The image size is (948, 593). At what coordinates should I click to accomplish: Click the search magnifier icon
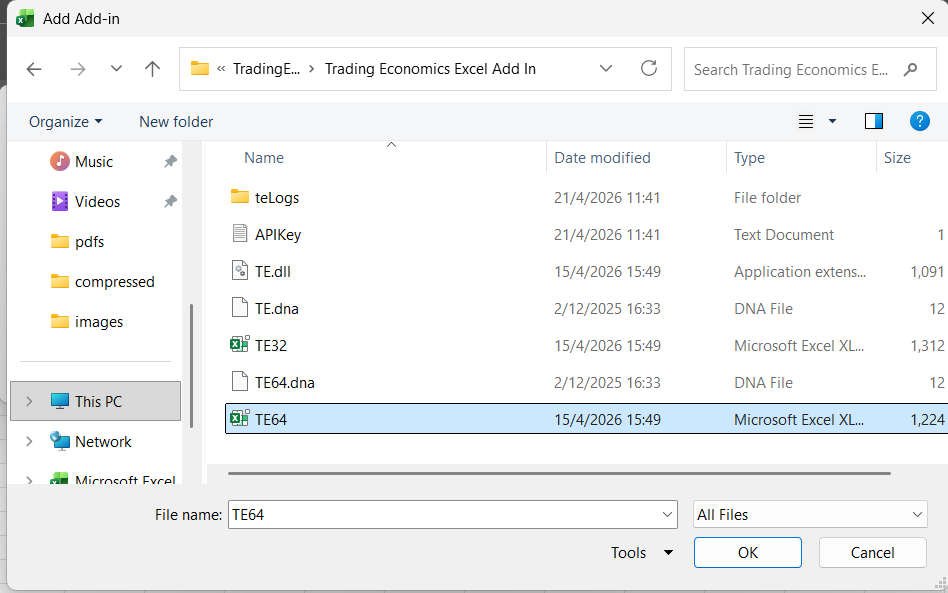910,70
